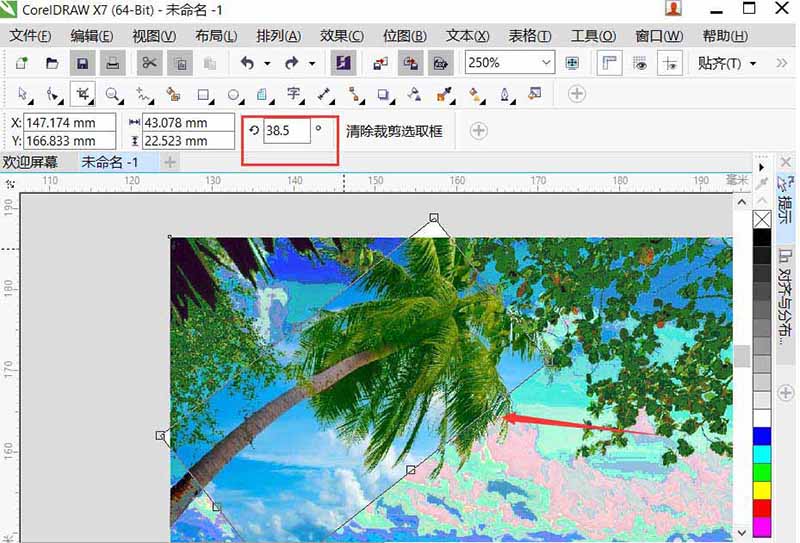Viewport: 800px width, 543px height.
Task: Redo the last action
Action: point(292,63)
